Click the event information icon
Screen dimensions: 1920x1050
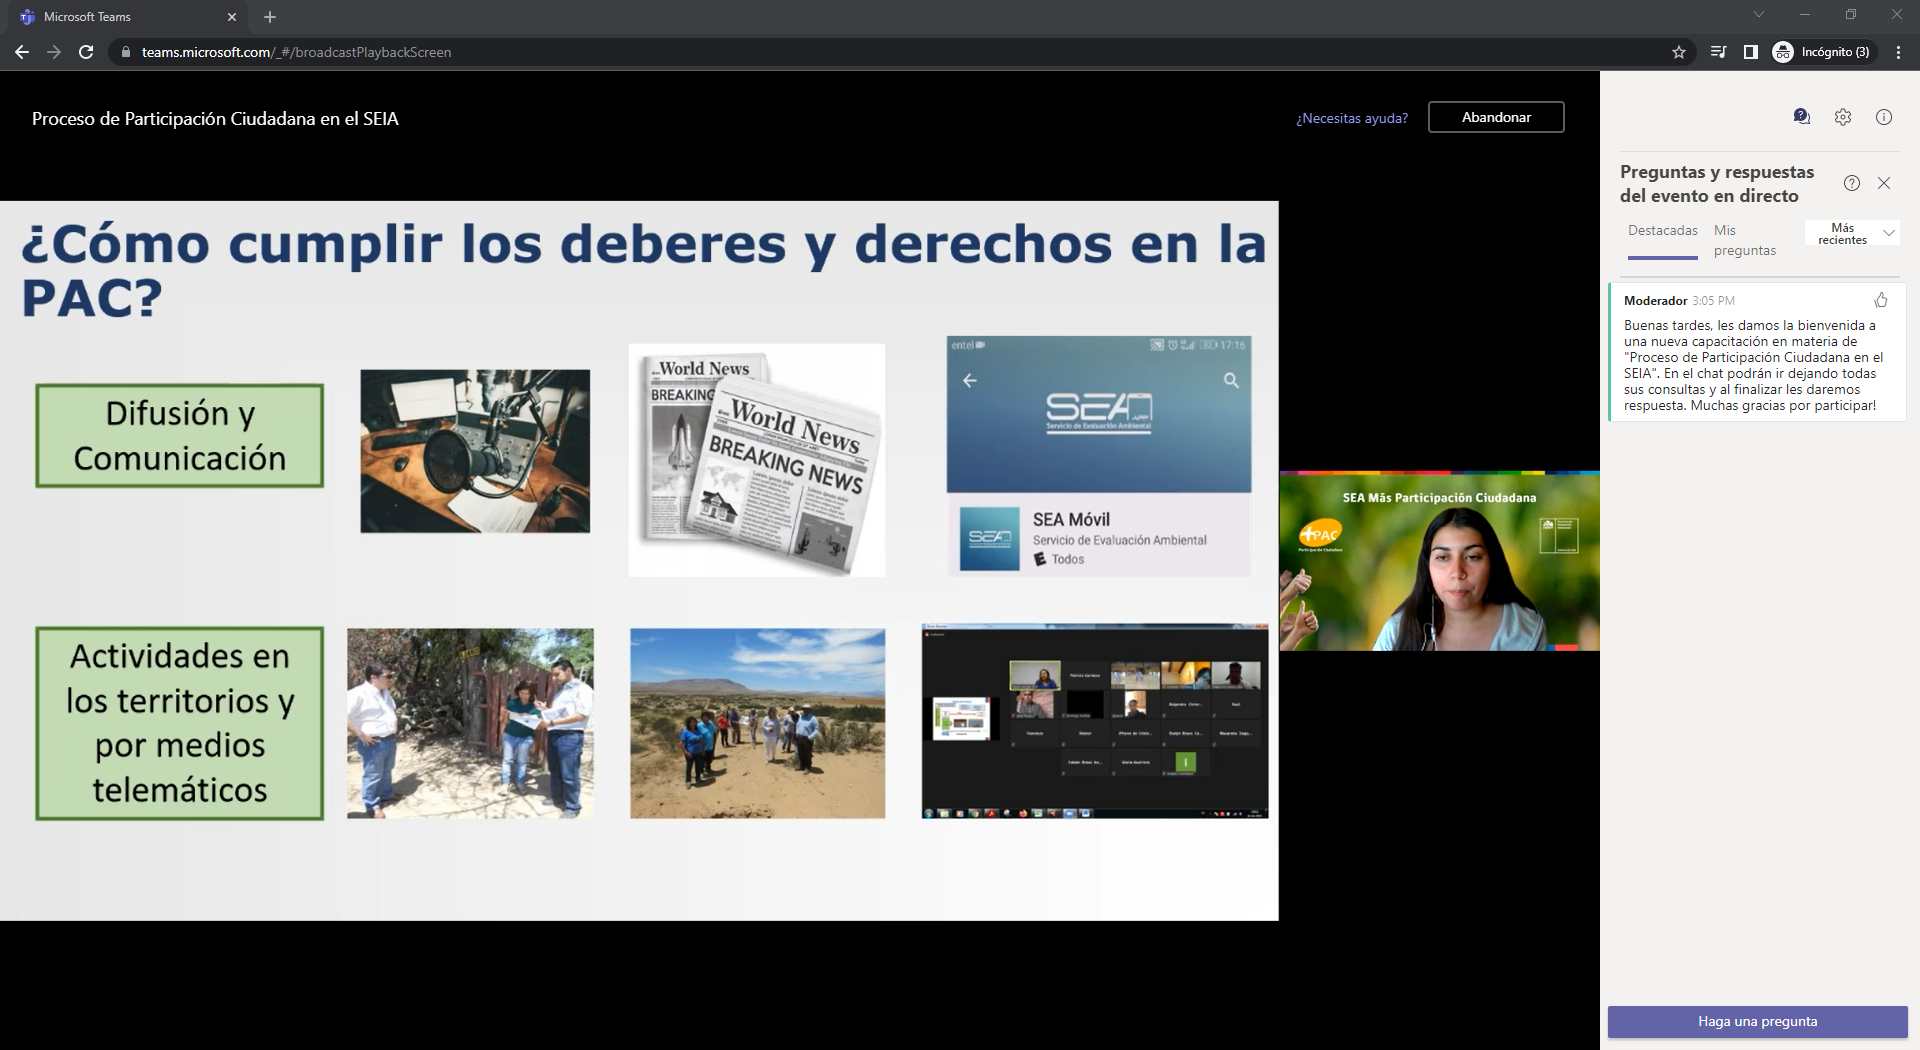1884,117
